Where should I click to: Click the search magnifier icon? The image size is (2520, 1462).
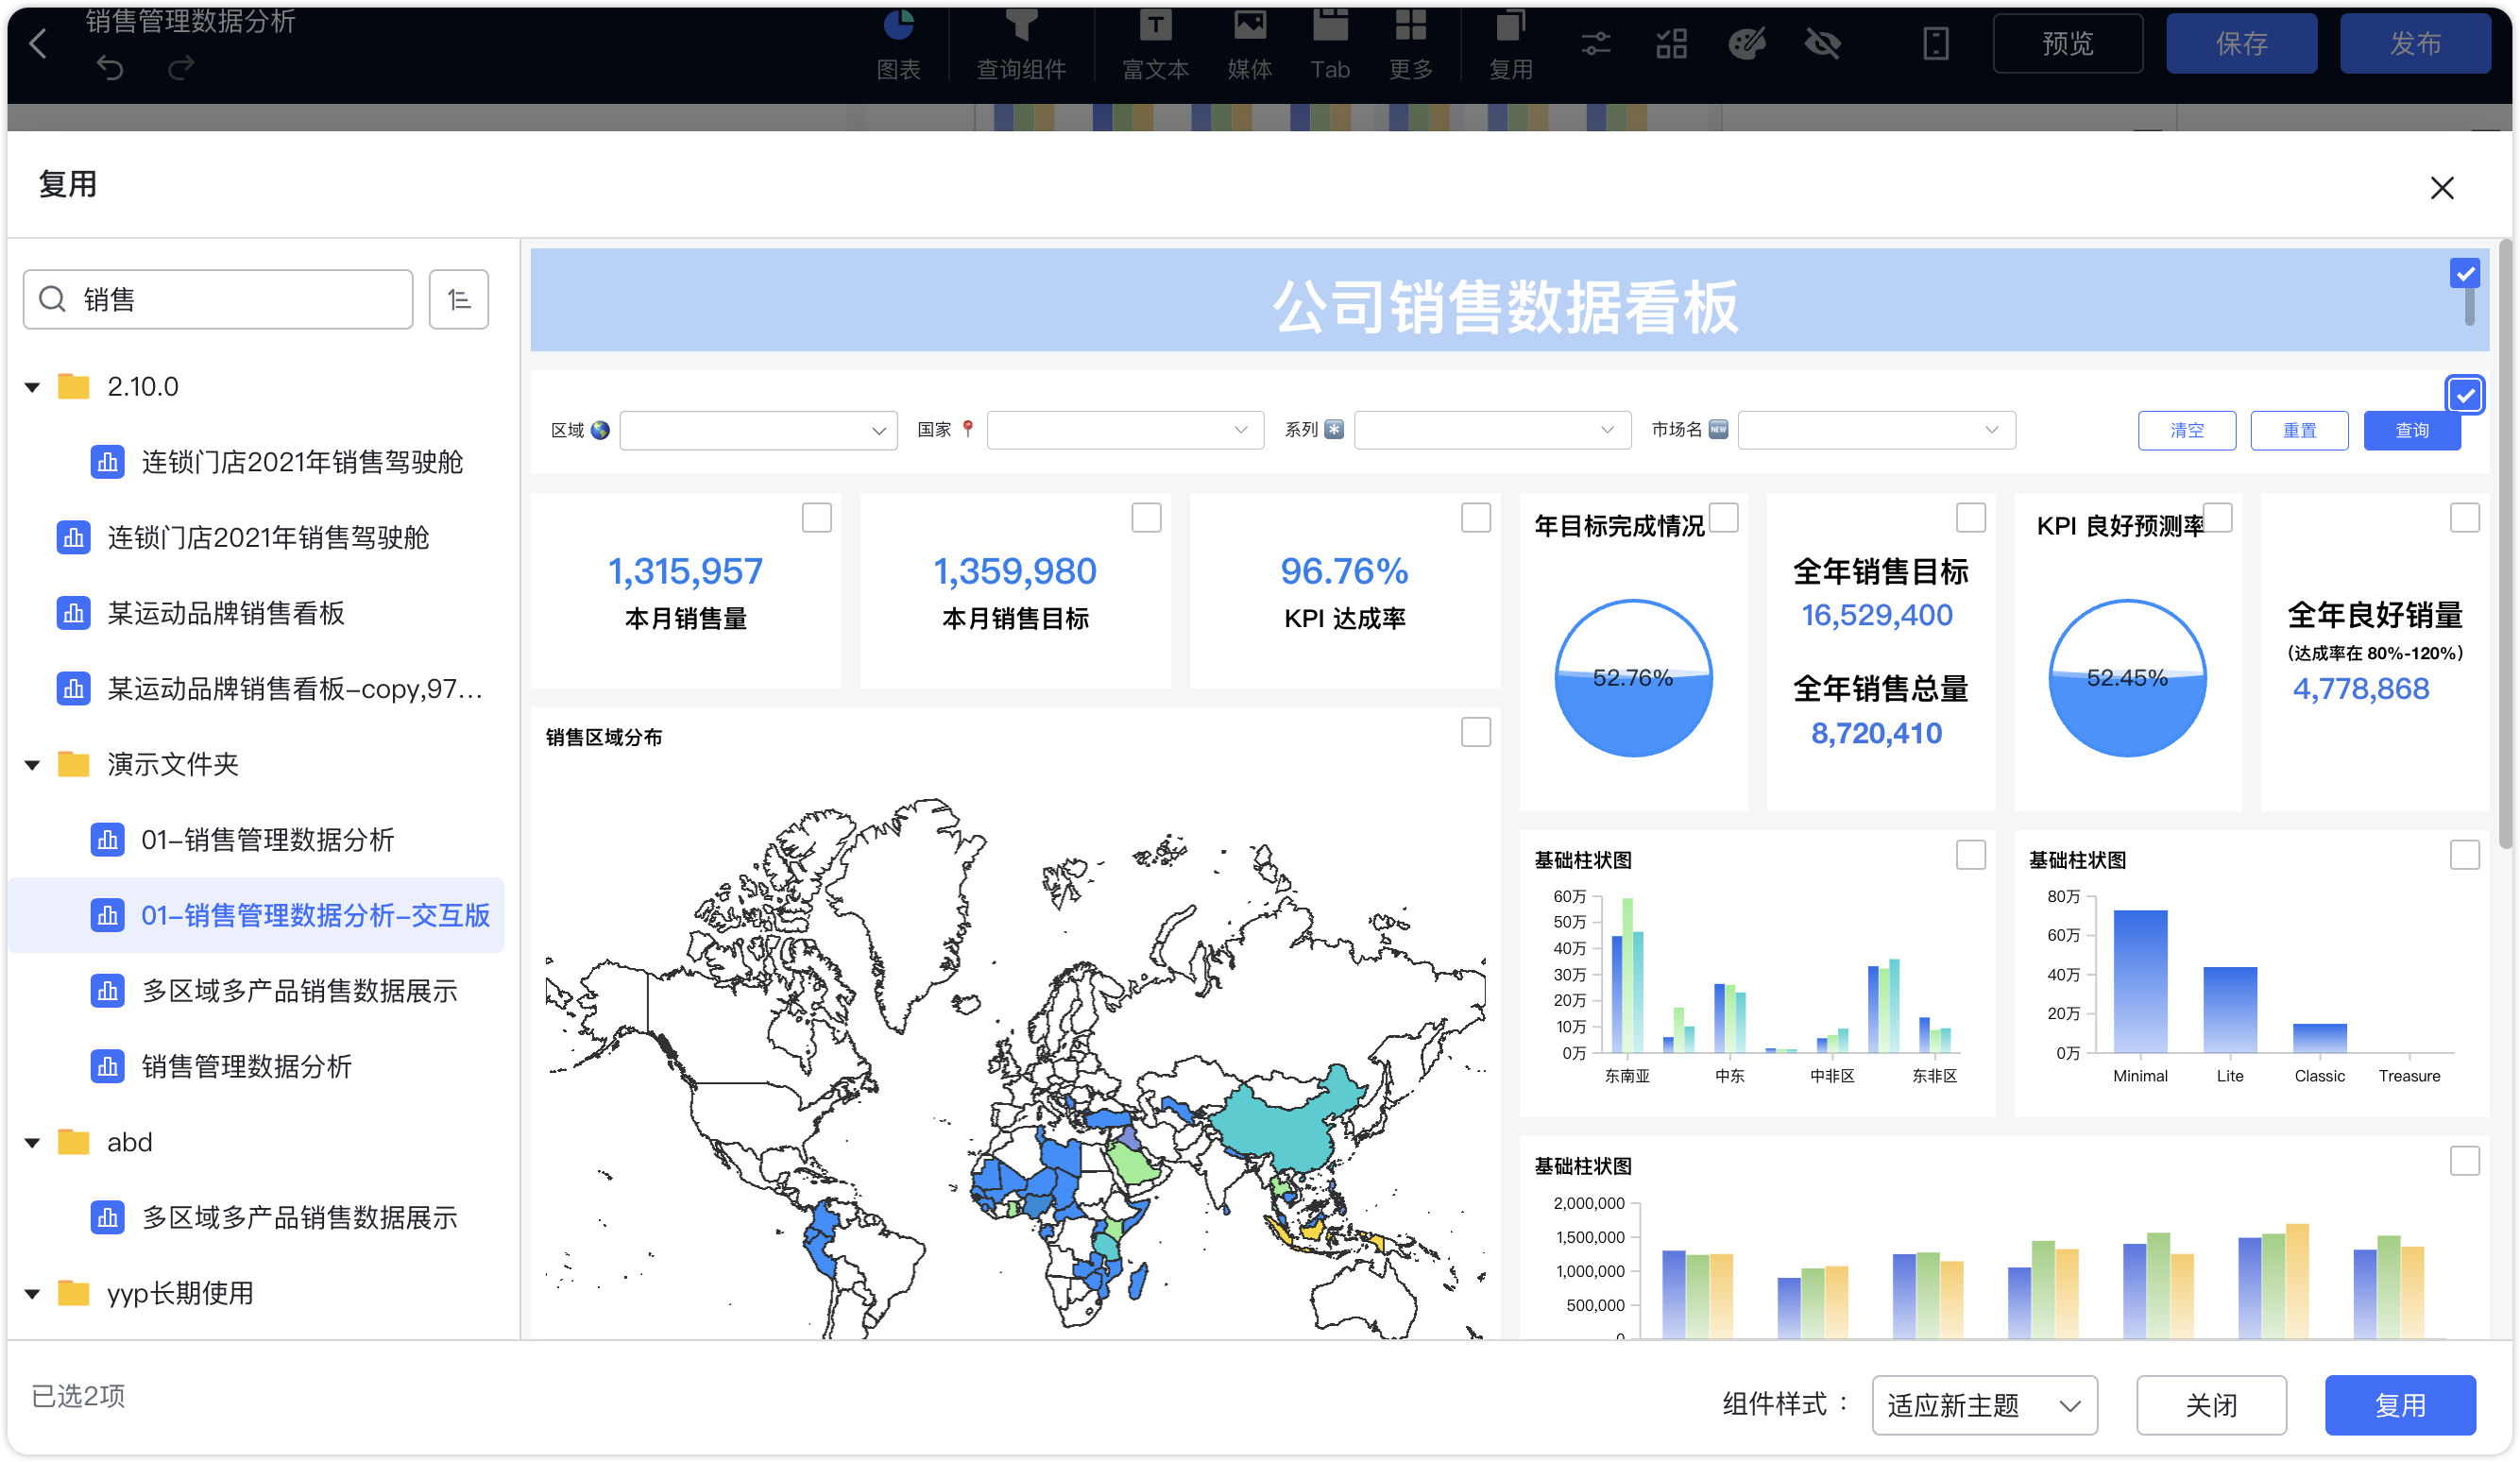coord(52,299)
